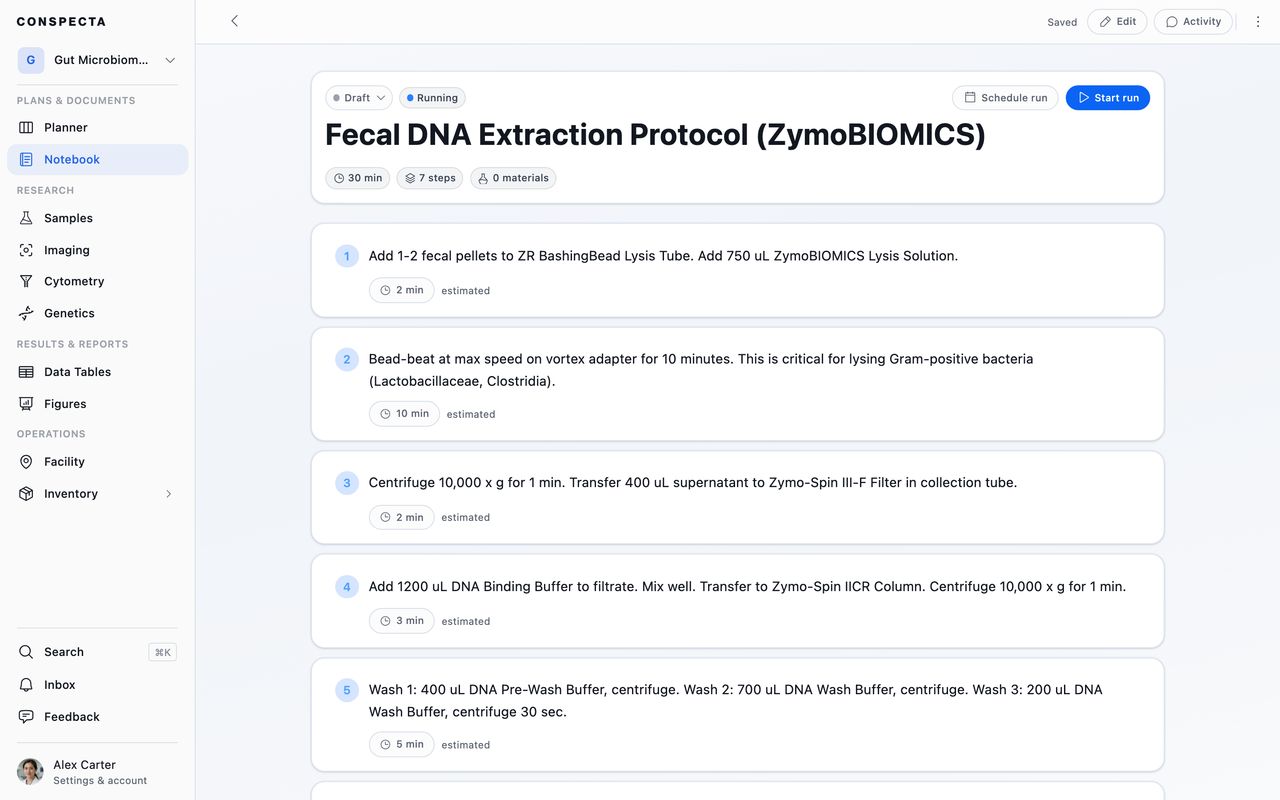Click the Start run button
Image resolution: width=1280 pixels, height=800 pixels.
(x=1108, y=98)
